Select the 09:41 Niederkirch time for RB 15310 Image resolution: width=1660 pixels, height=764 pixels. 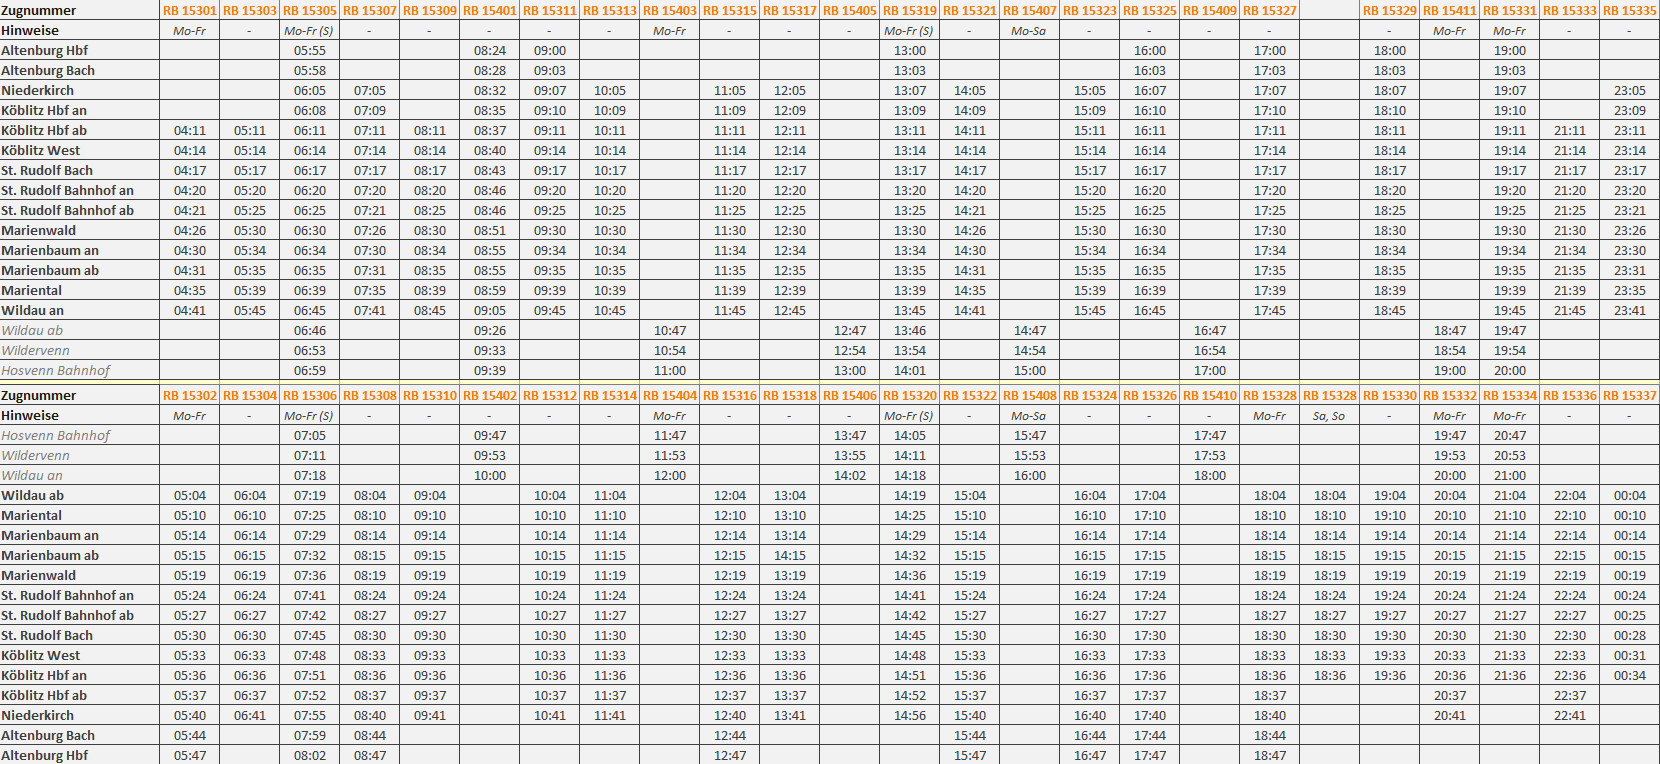[x=430, y=715]
